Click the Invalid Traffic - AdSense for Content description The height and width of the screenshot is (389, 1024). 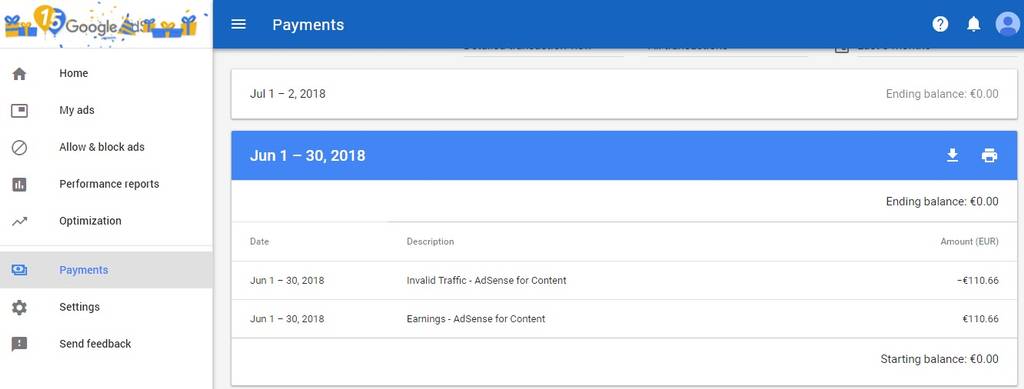coord(487,281)
